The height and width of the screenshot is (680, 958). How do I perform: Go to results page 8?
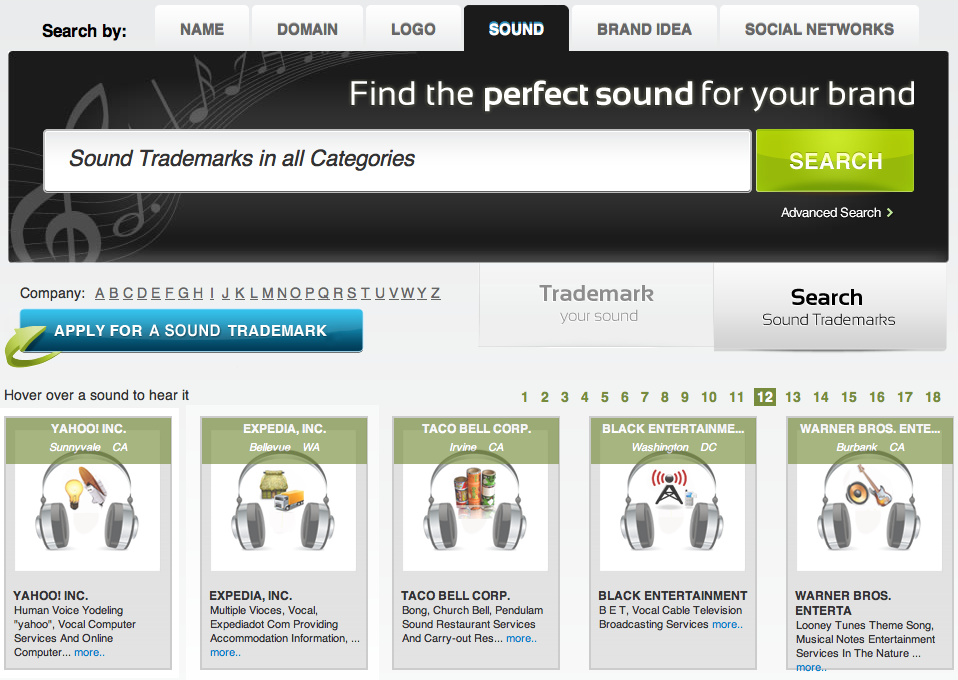point(665,397)
